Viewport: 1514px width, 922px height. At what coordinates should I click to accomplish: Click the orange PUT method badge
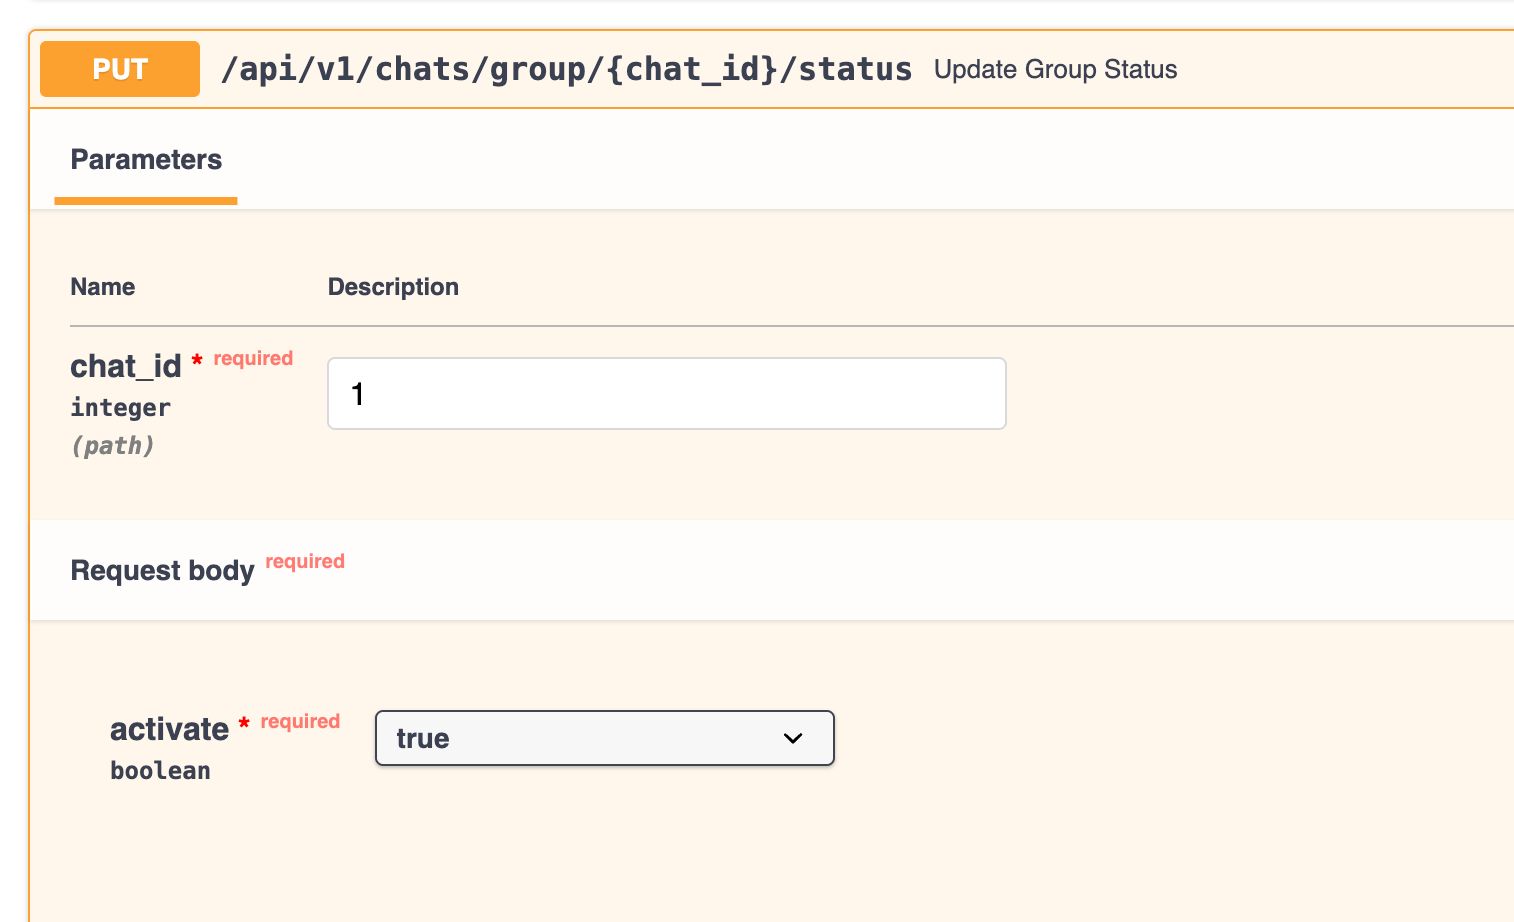click(120, 69)
